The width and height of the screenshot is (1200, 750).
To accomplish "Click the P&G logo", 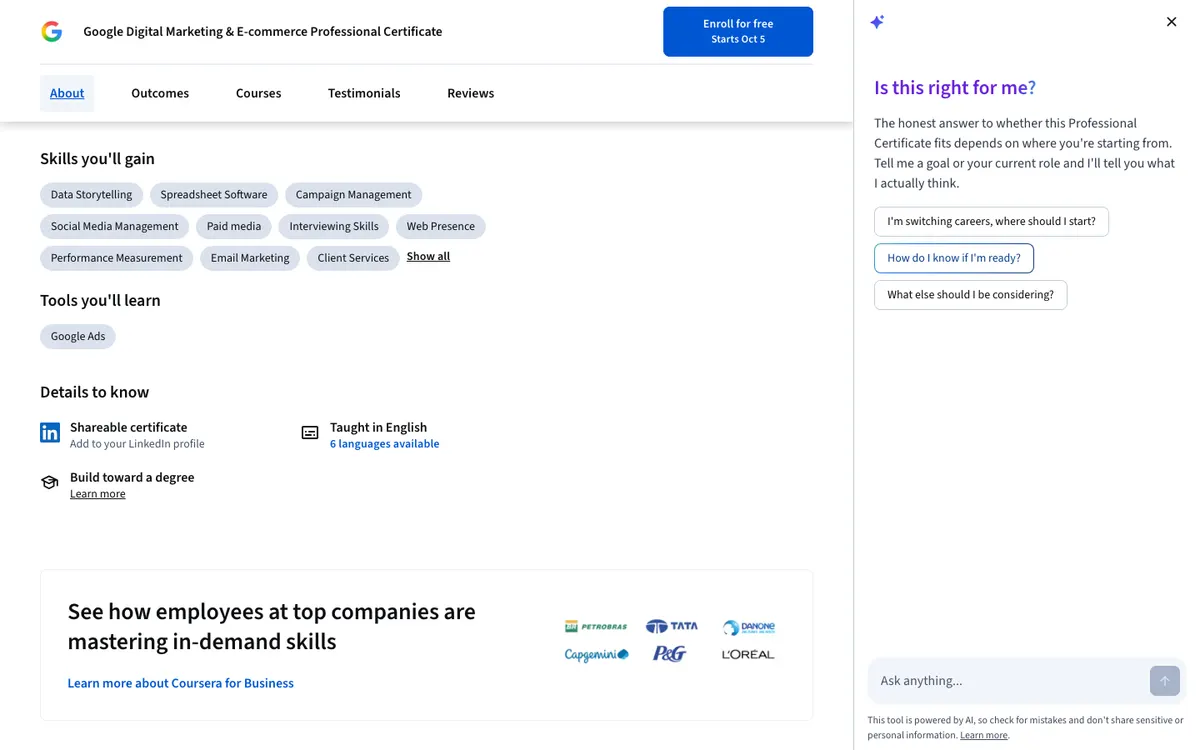I will (x=669, y=654).
